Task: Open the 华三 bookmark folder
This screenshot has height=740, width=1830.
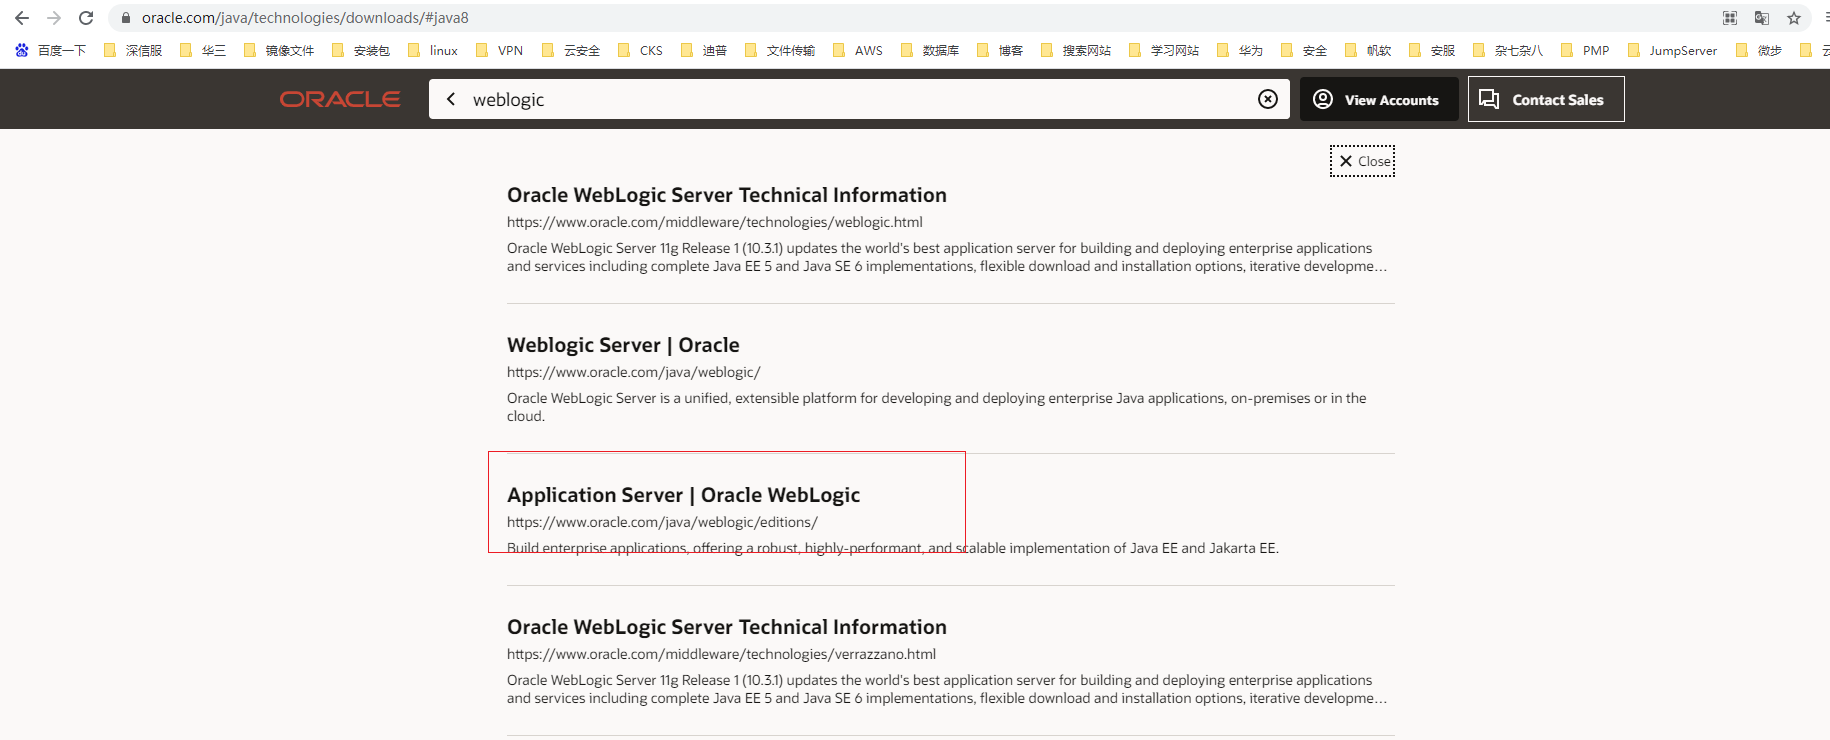Action: (x=203, y=50)
